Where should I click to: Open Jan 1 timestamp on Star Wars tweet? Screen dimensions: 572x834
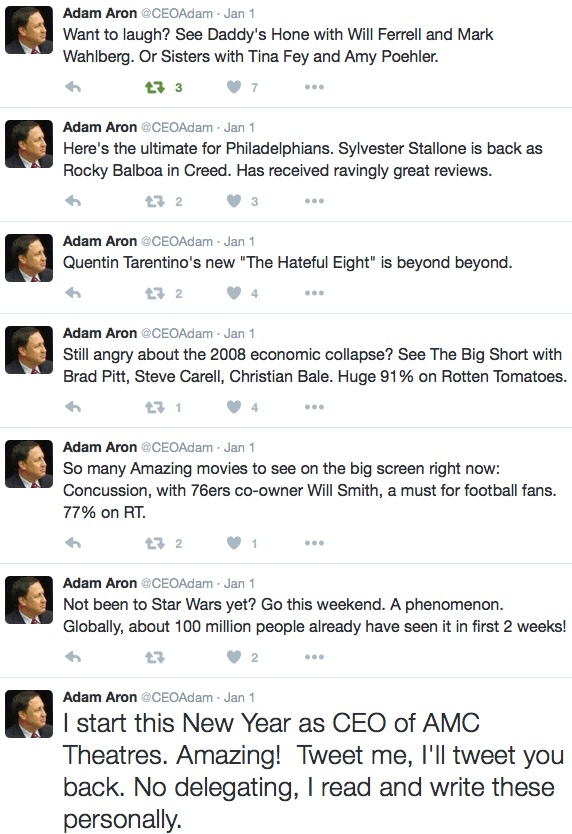(x=239, y=583)
